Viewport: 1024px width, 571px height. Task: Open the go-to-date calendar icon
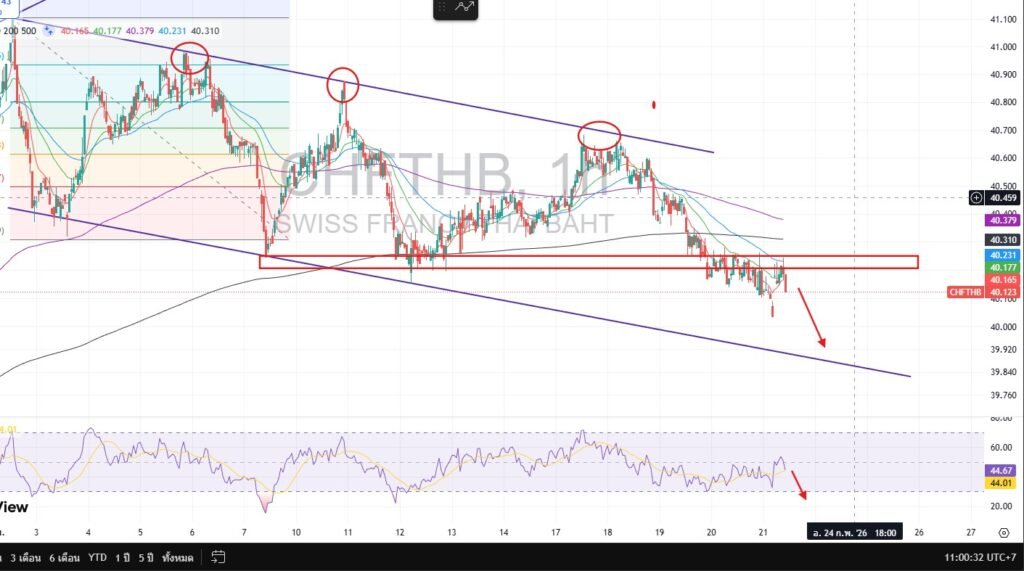click(218, 555)
